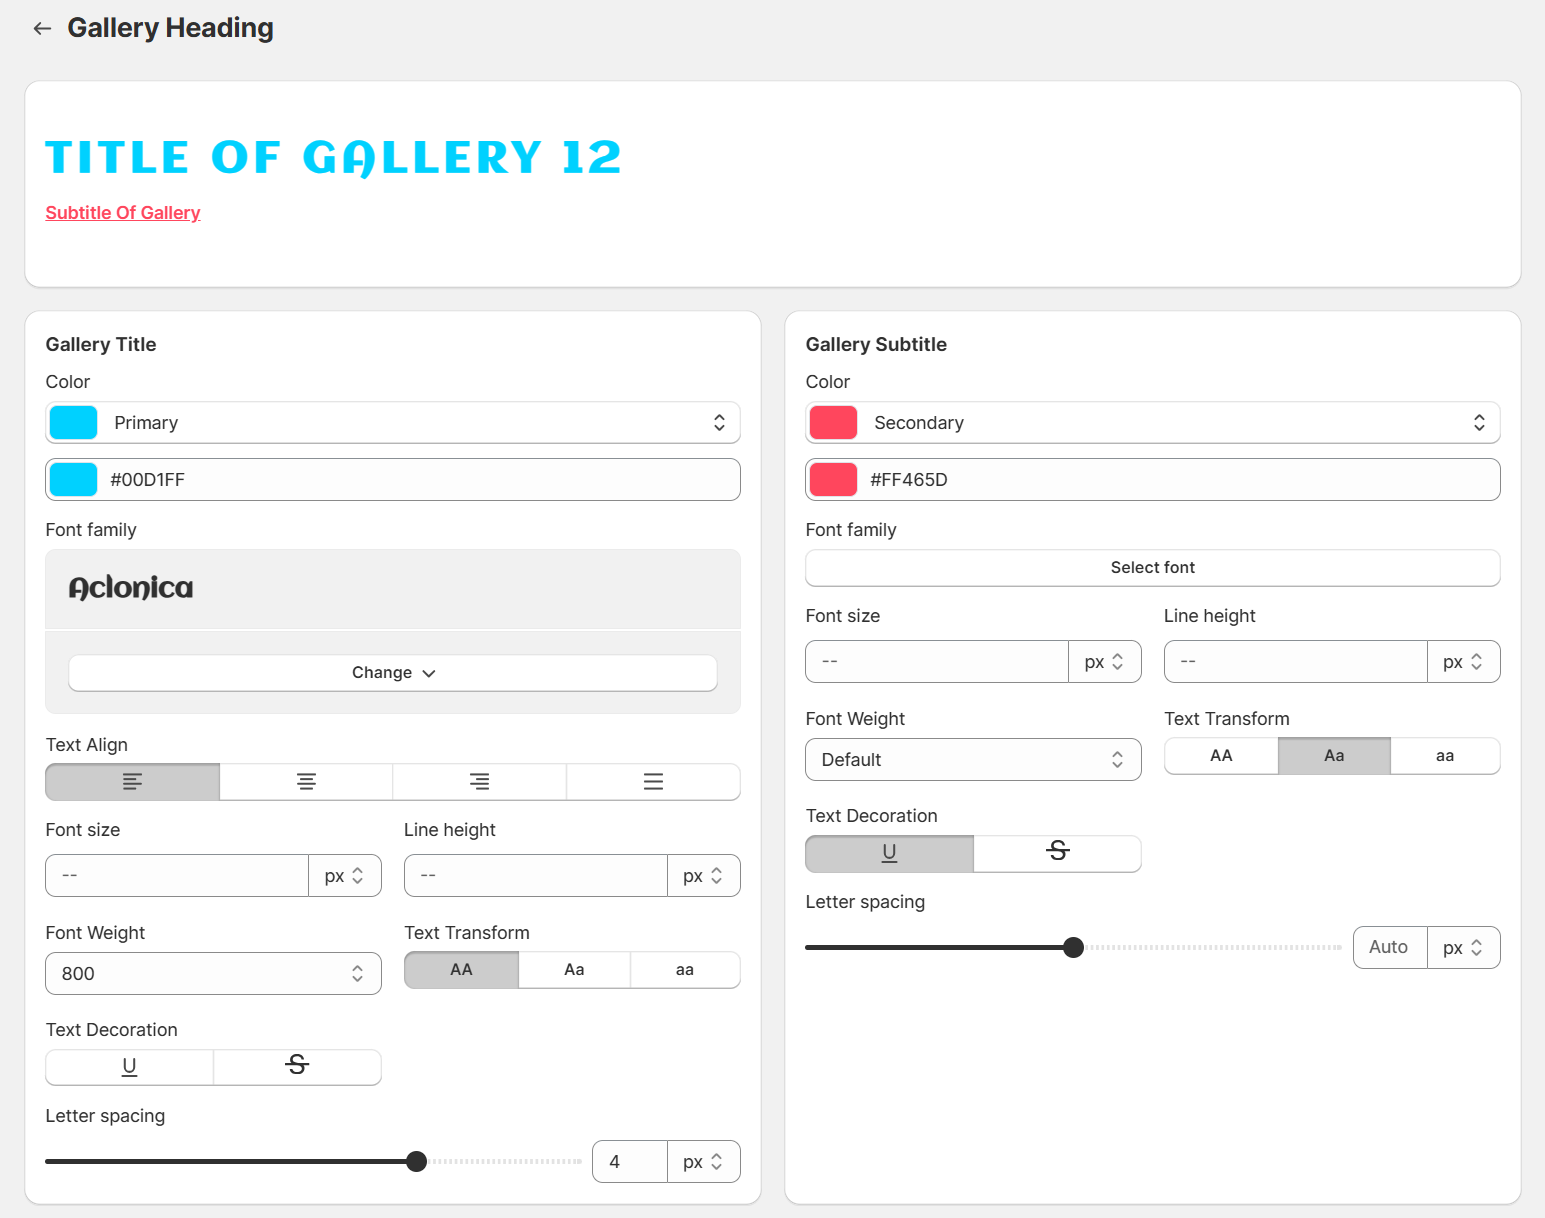
Task: Open the Secondary color dropdown for subtitle
Action: coord(1153,423)
